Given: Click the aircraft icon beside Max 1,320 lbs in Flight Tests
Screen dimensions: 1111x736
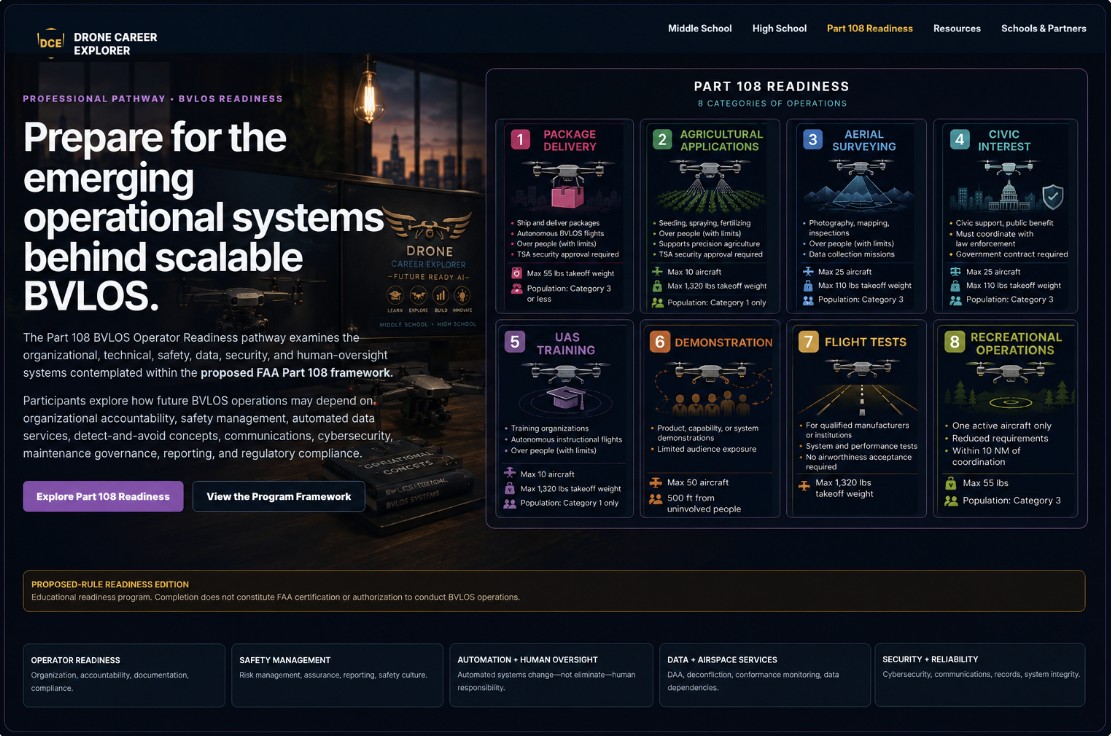Looking at the screenshot, I should (x=804, y=486).
